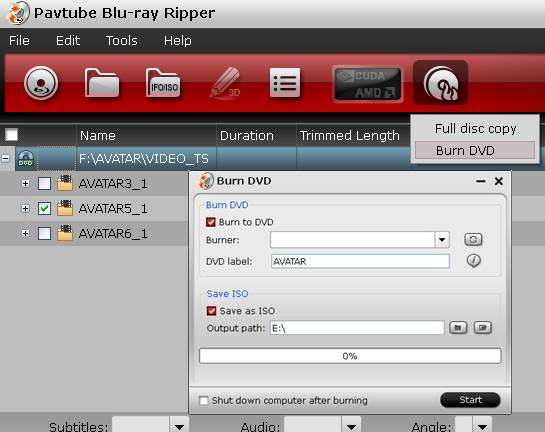Click the IFO/ISO load icon
This screenshot has height=432, width=545.
point(163,83)
